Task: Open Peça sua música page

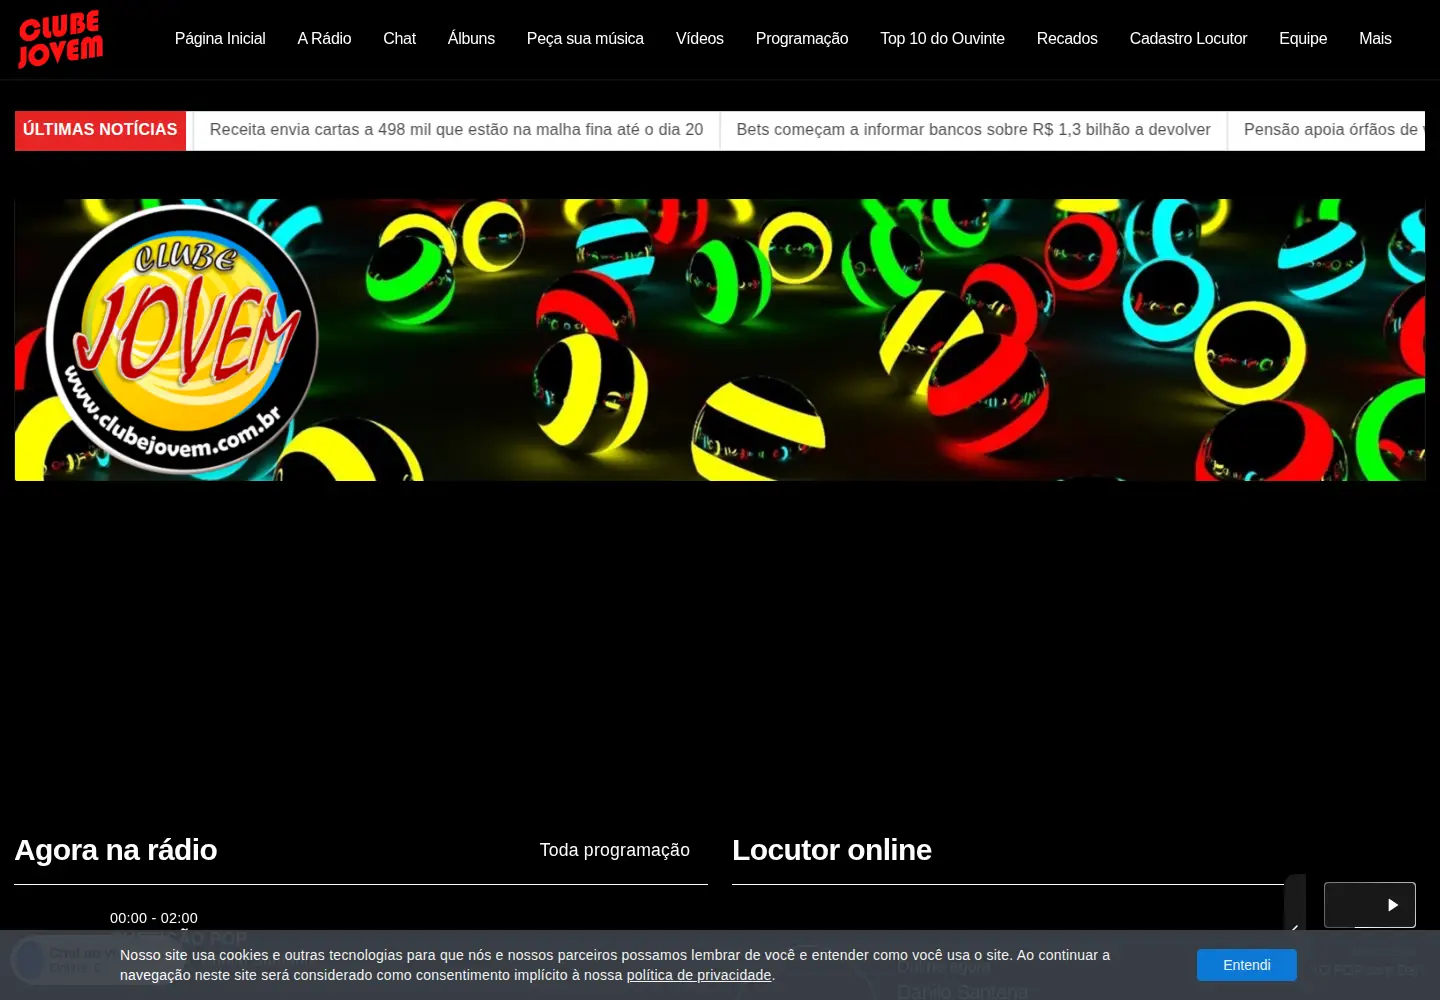Action: coord(585,39)
